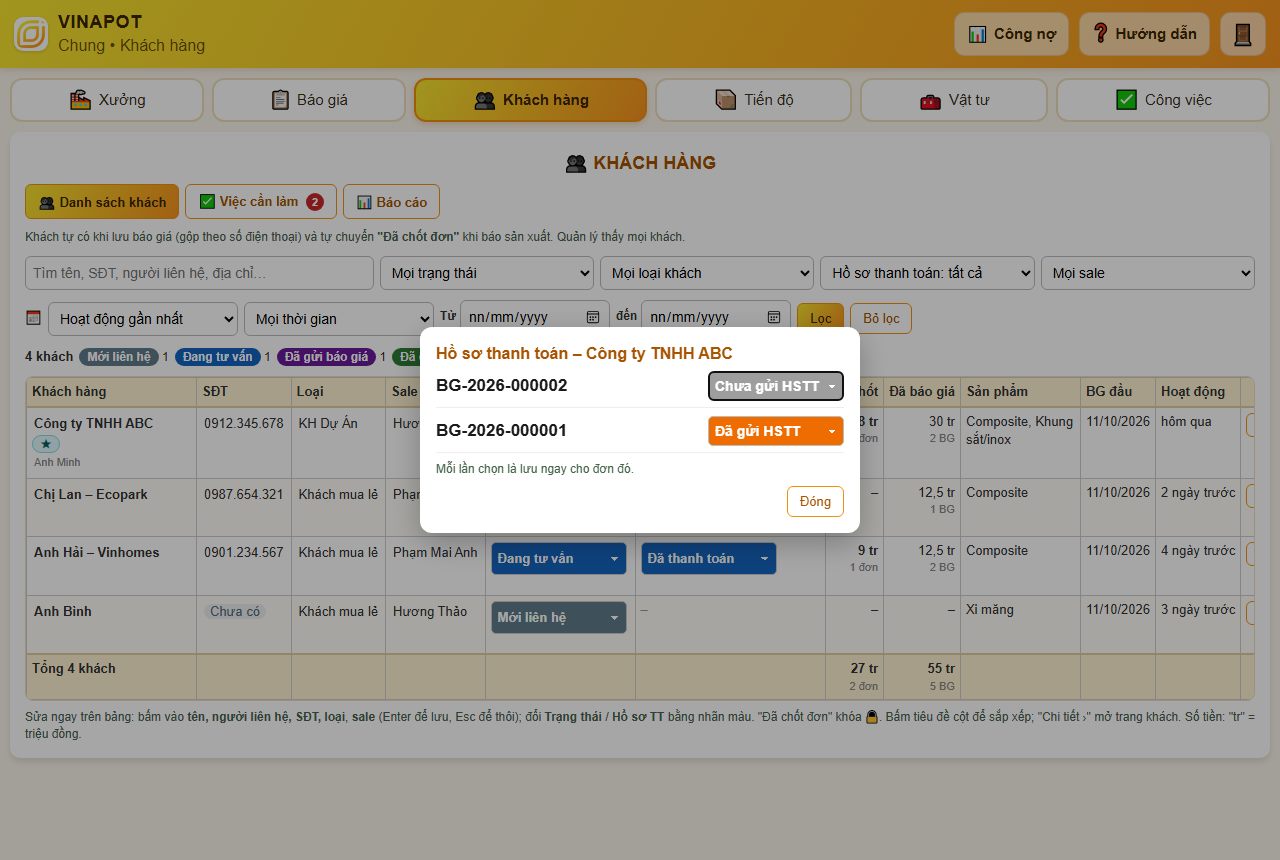This screenshot has width=1280, height=860.
Task: Click the calendar icon beside the sort dropdown
Action: pos(33,318)
